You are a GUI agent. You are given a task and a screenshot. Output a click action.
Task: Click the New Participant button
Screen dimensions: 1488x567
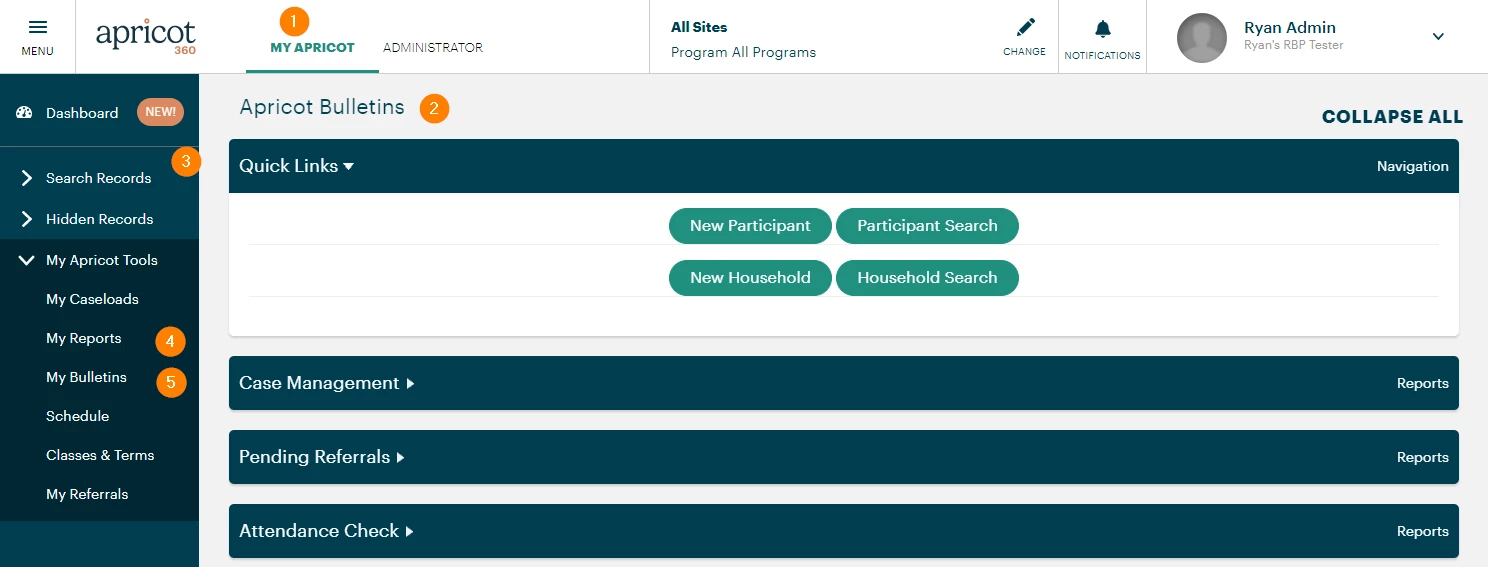(x=750, y=226)
